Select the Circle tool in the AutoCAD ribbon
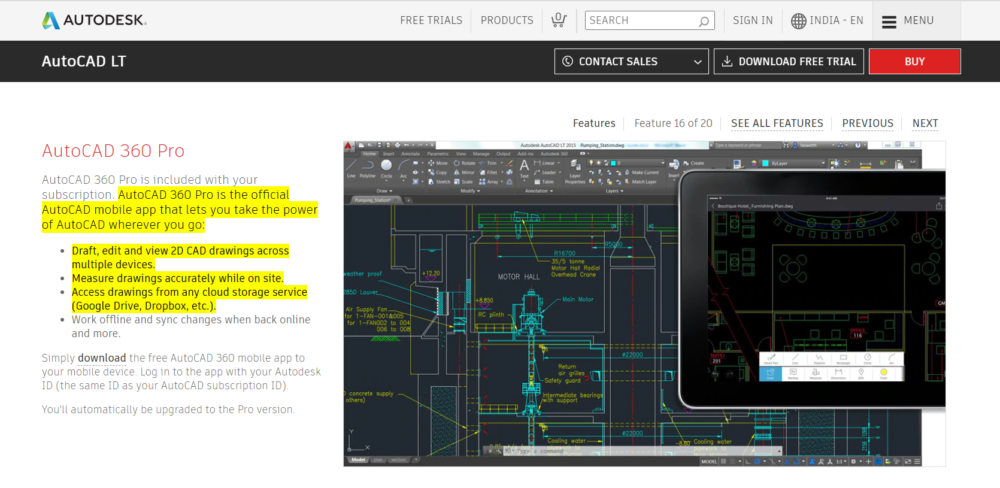1000x488 pixels. click(386, 167)
